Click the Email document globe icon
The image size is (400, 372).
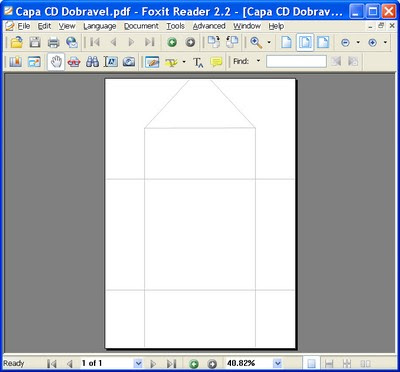[x=72, y=42]
